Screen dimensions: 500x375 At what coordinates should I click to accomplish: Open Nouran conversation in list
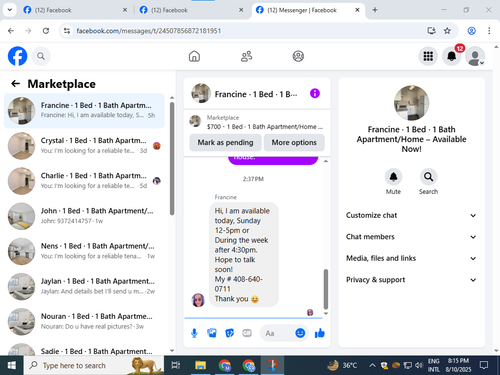click(84, 322)
